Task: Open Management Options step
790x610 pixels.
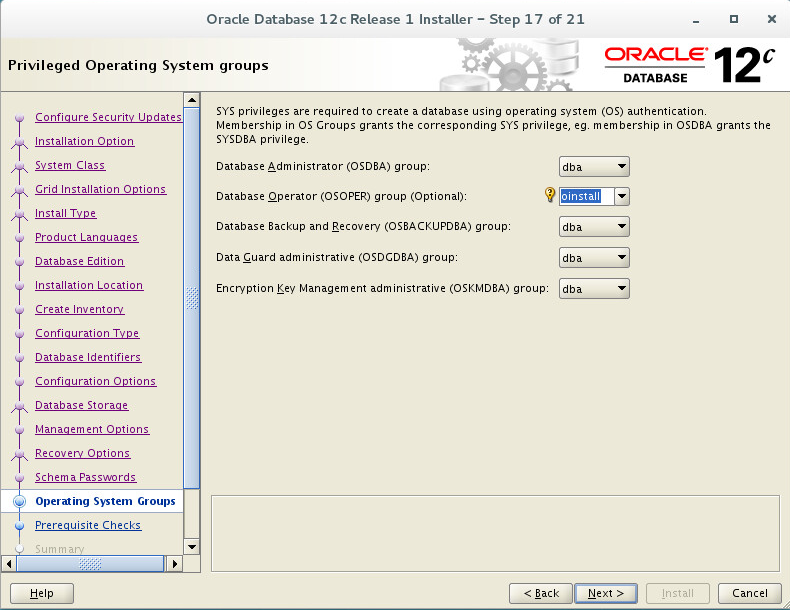Action: click(92, 429)
